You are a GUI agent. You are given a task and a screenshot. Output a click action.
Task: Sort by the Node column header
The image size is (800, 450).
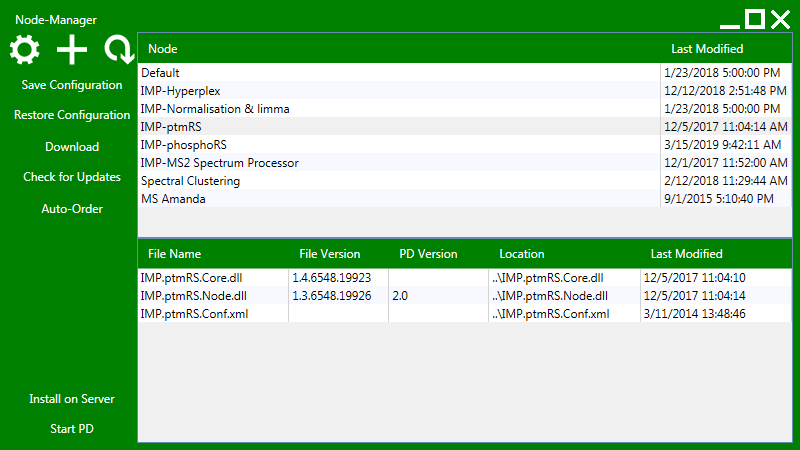tap(163, 49)
